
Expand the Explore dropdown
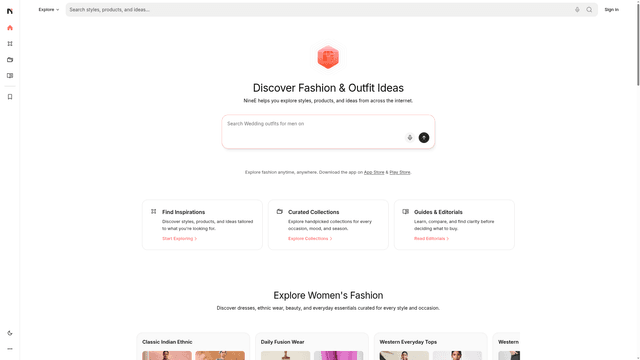(x=49, y=9)
